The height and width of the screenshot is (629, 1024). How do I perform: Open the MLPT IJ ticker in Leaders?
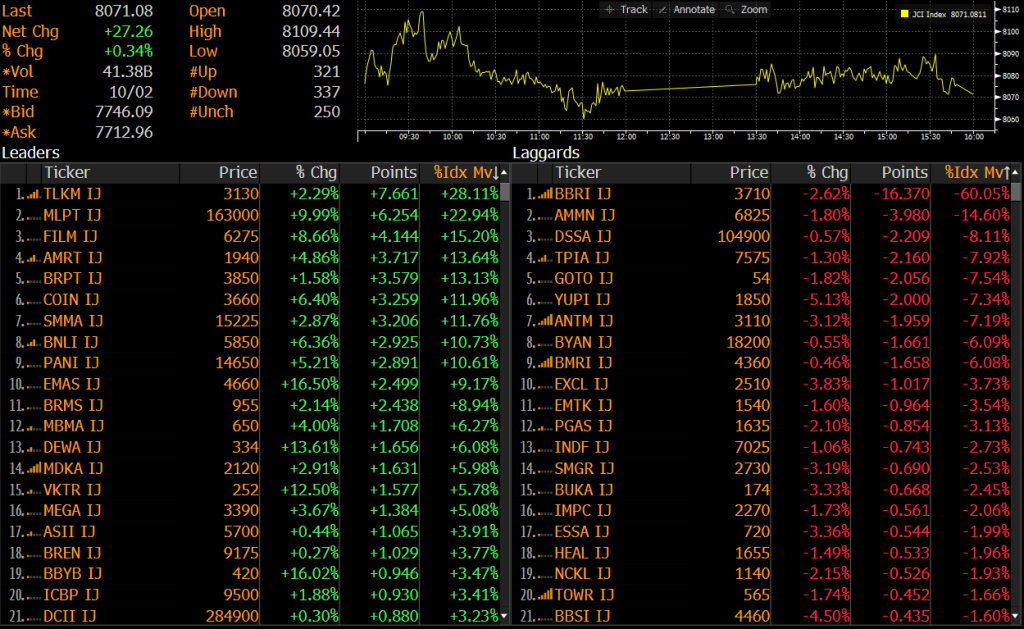[72, 215]
